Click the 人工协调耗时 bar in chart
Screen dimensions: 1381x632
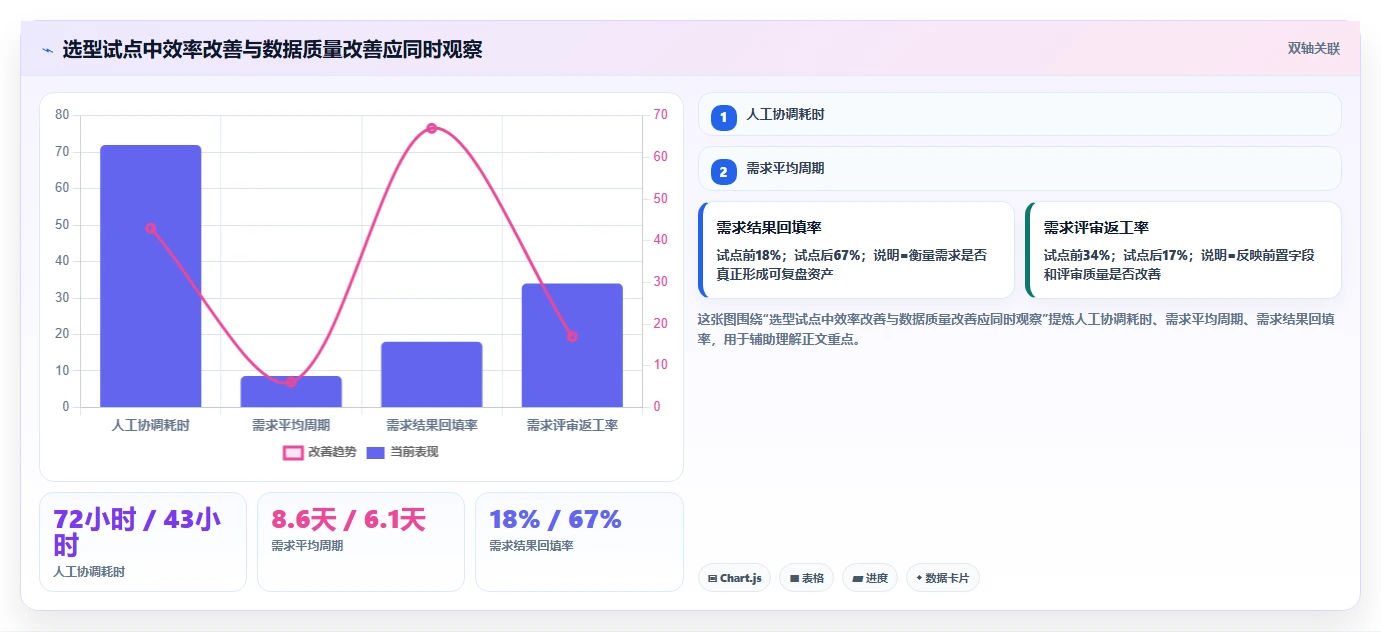(x=151, y=276)
